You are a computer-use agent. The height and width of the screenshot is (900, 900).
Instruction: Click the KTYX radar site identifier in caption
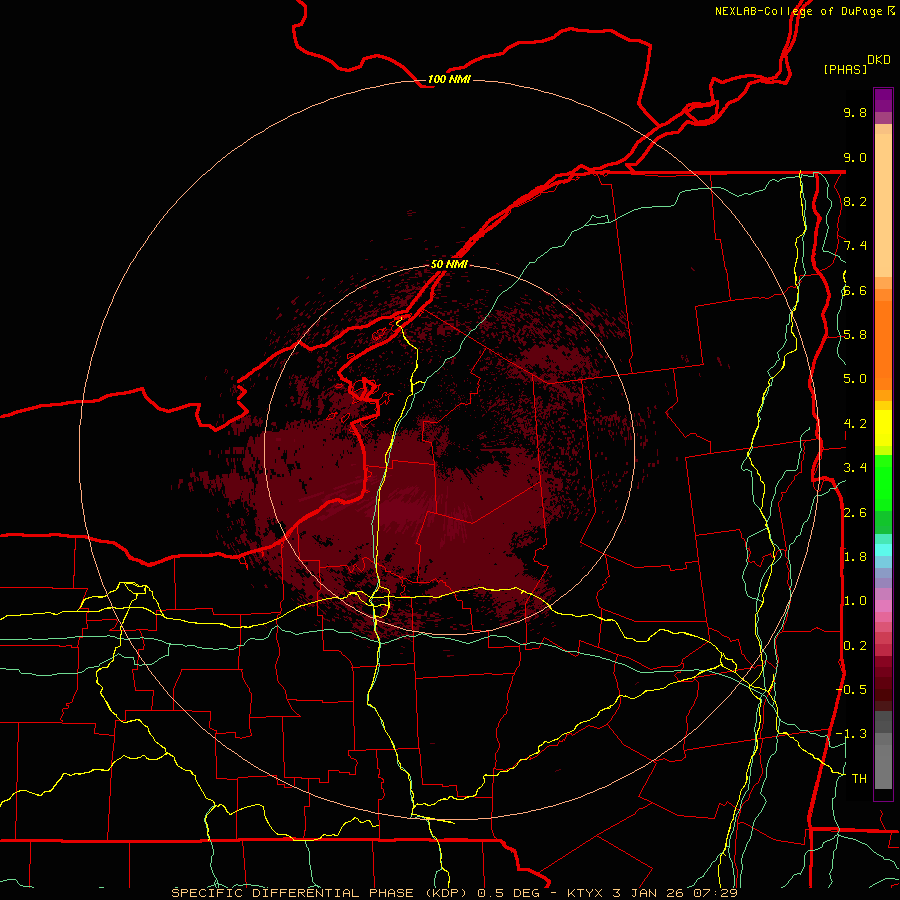585,893
